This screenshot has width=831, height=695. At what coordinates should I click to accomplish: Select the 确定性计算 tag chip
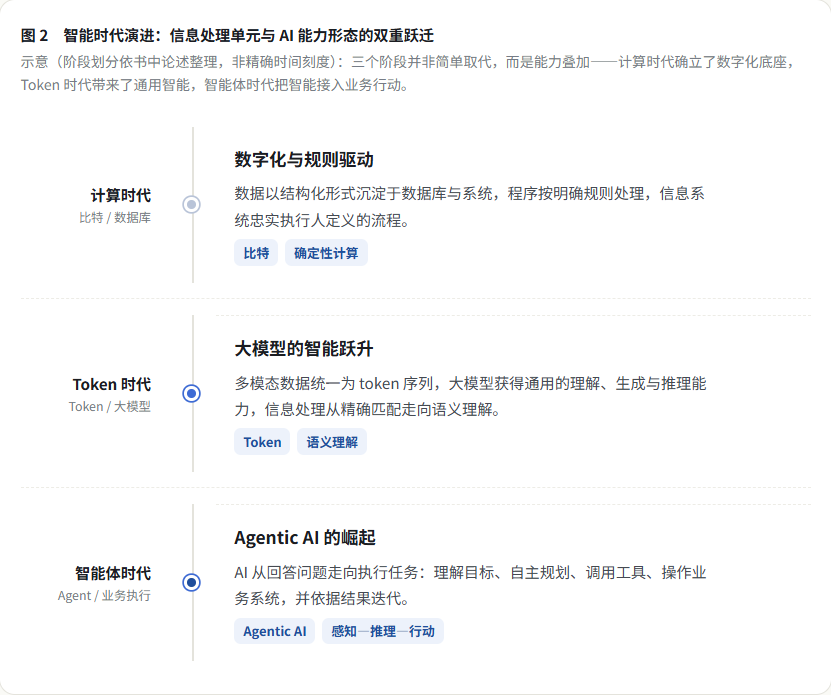tap(326, 253)
